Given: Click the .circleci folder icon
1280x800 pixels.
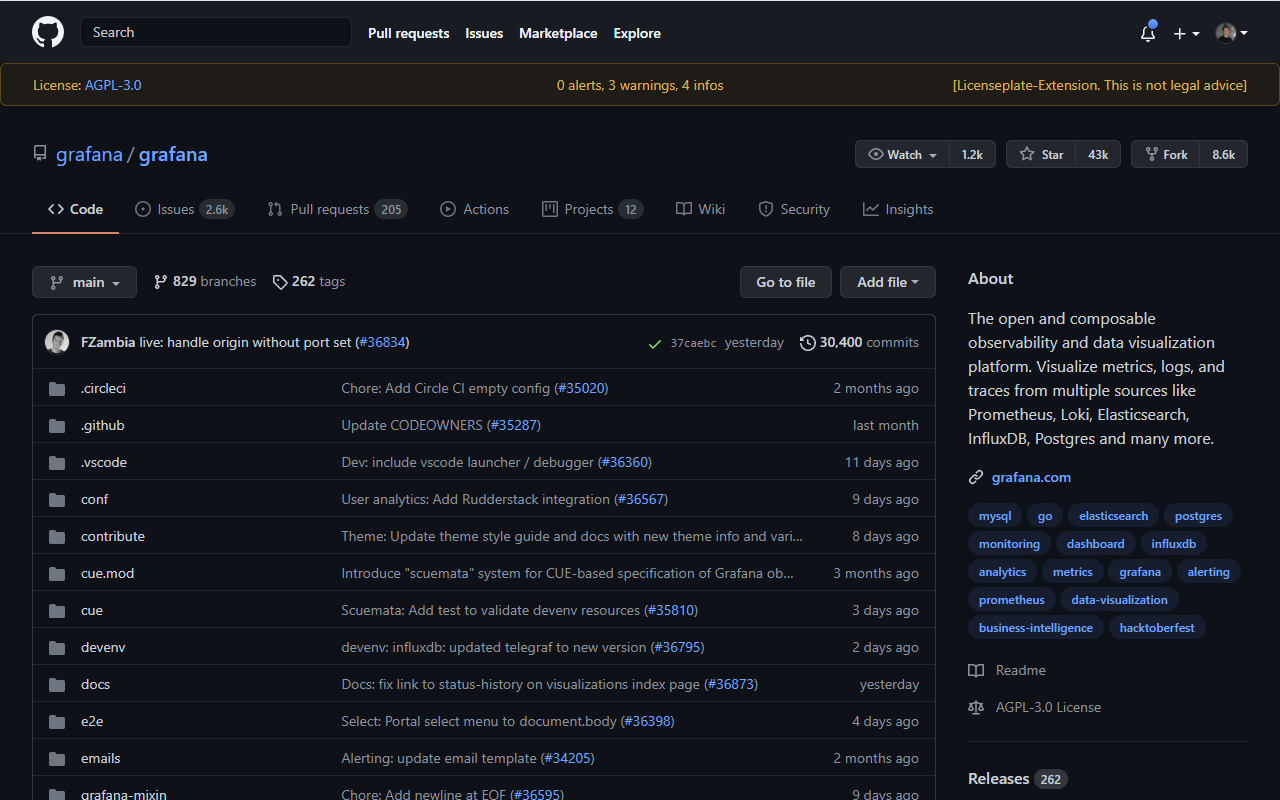Looking at the screenshot, I should [x=57, y=388].
